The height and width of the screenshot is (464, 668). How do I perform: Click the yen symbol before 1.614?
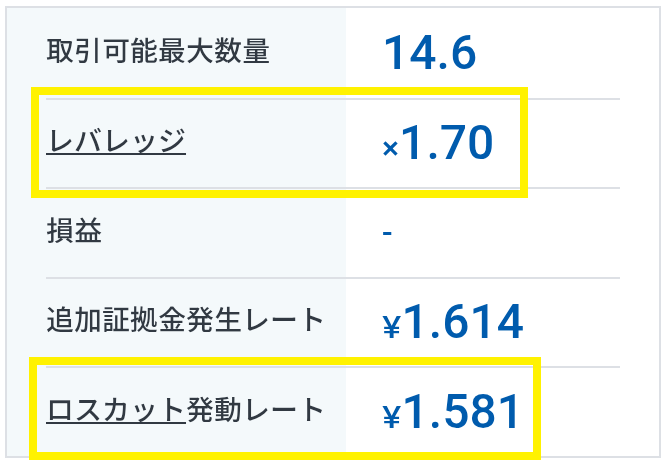[x=392, y=327]
